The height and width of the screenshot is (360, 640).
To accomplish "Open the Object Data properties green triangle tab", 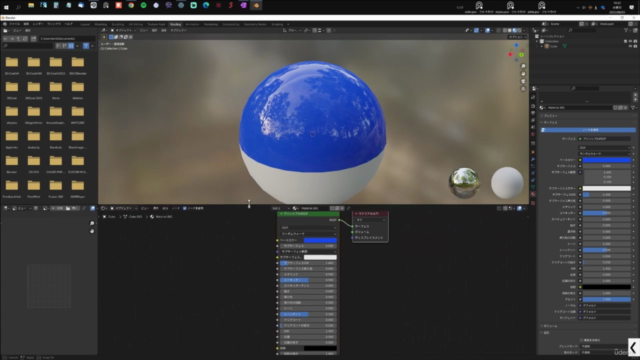I will (533, 187).
